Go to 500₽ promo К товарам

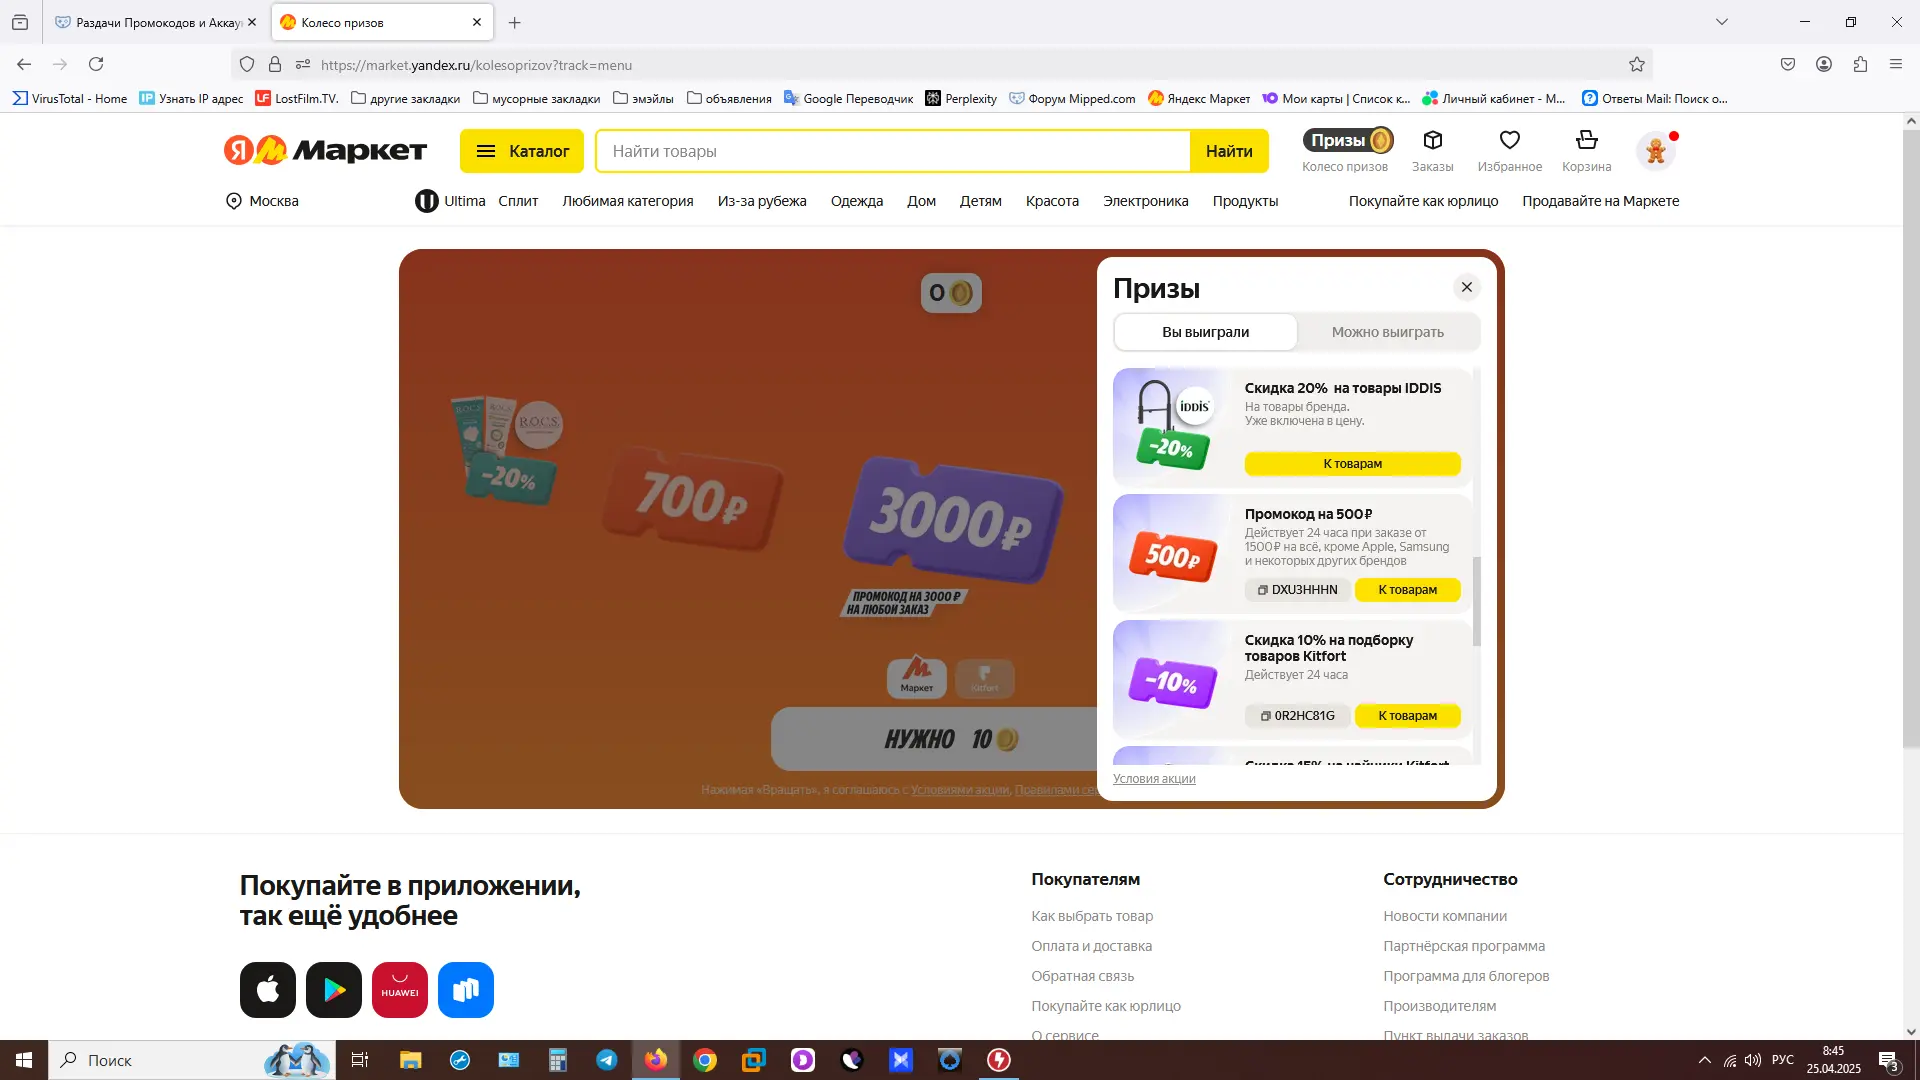(1408, 590)
